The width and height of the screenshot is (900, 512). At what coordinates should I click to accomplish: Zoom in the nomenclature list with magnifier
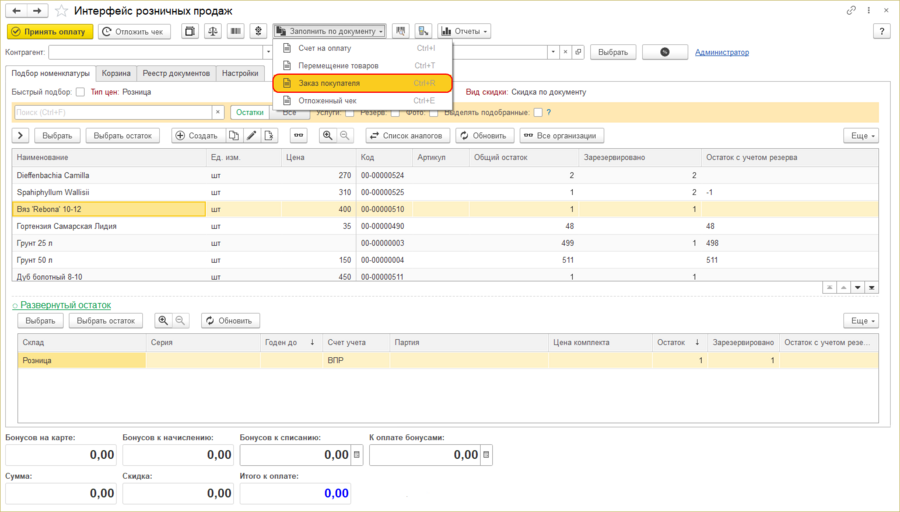coord(327,135)
